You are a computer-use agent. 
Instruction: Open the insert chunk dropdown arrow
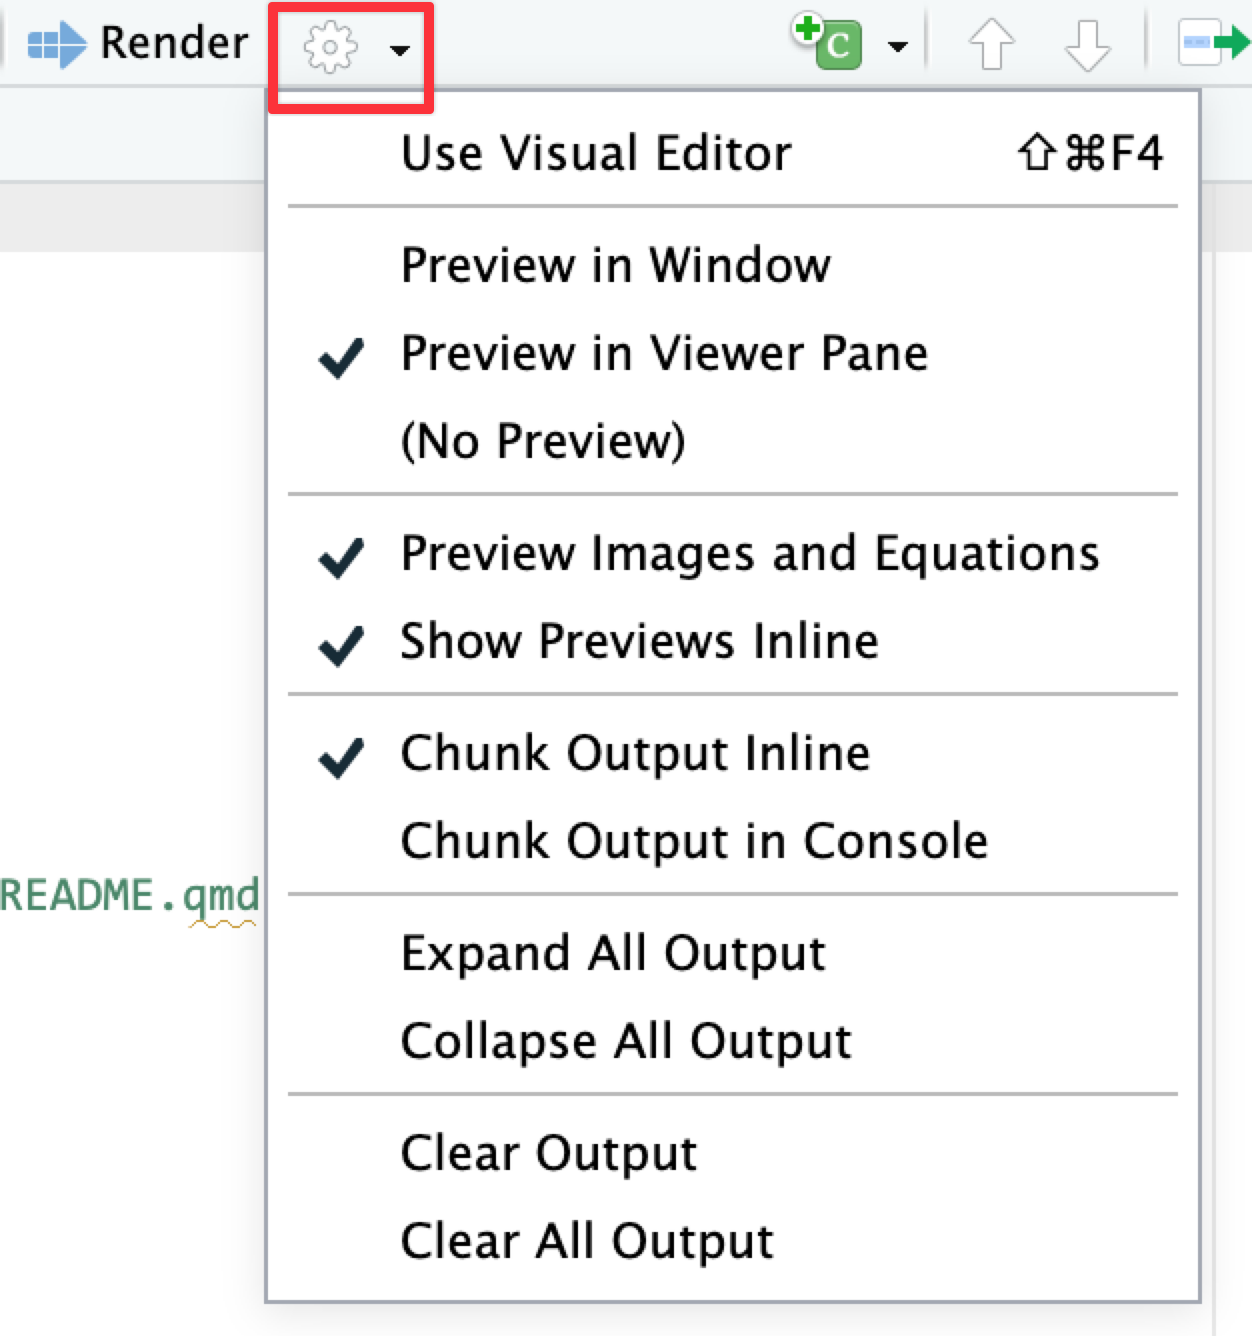pyautogui.click(x=898, y=47)
